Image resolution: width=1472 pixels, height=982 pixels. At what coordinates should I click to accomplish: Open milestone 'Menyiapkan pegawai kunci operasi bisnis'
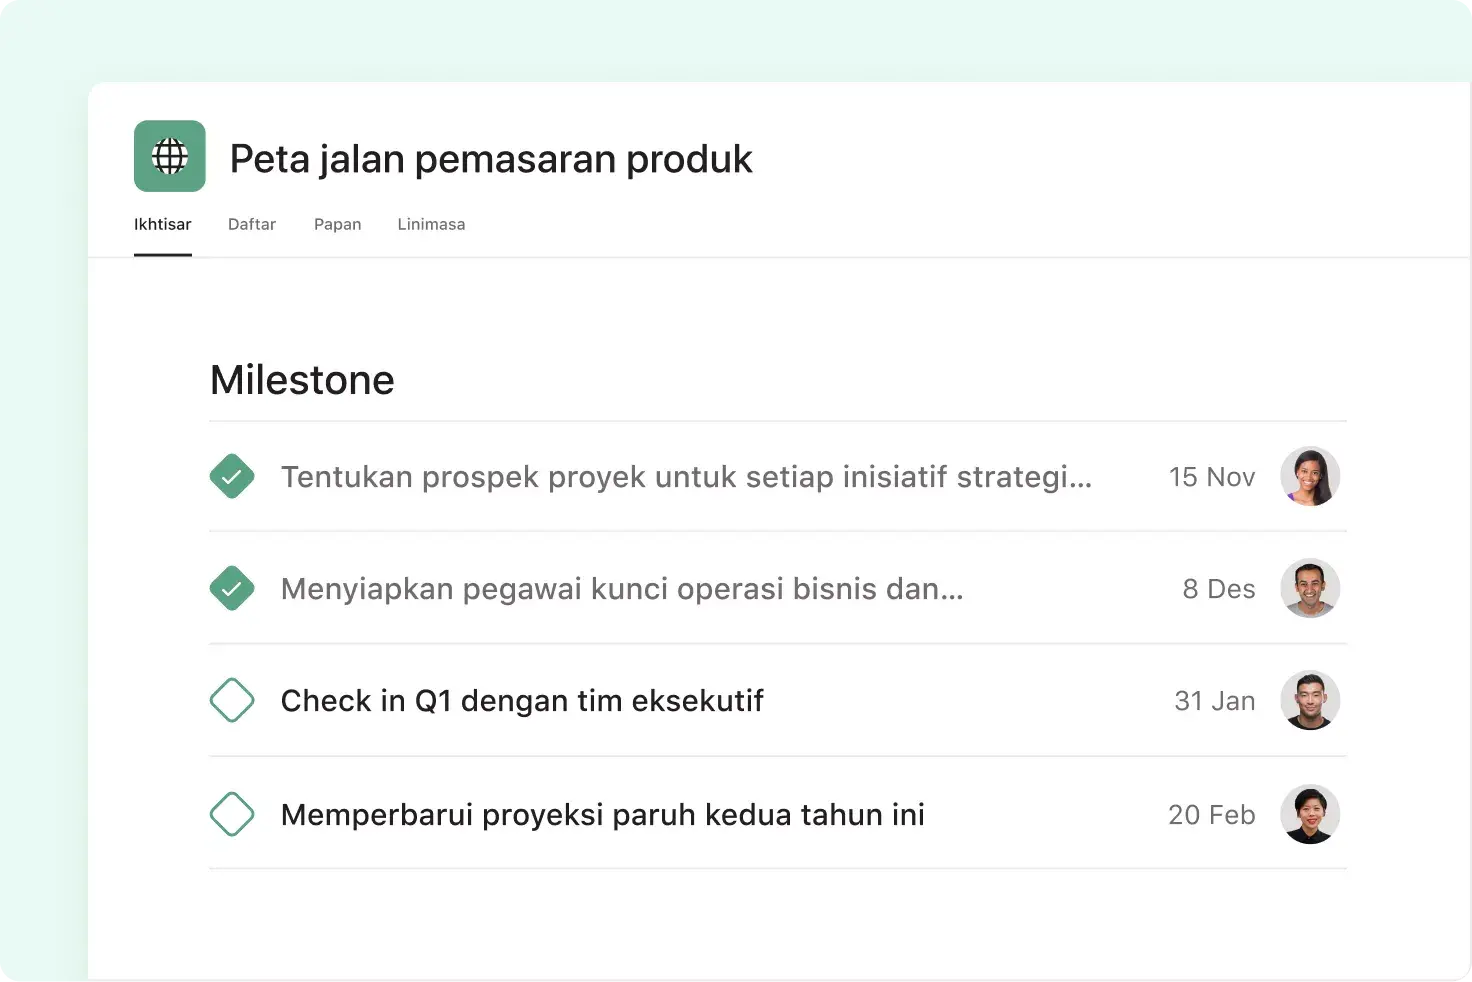point(620,588)
